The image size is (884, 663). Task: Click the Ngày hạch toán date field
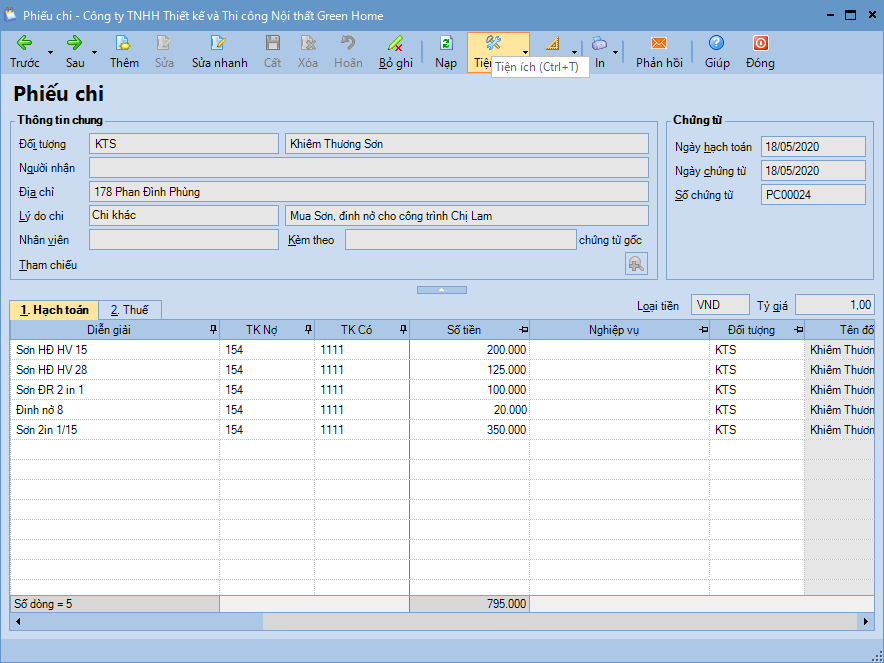coord(813,147)
